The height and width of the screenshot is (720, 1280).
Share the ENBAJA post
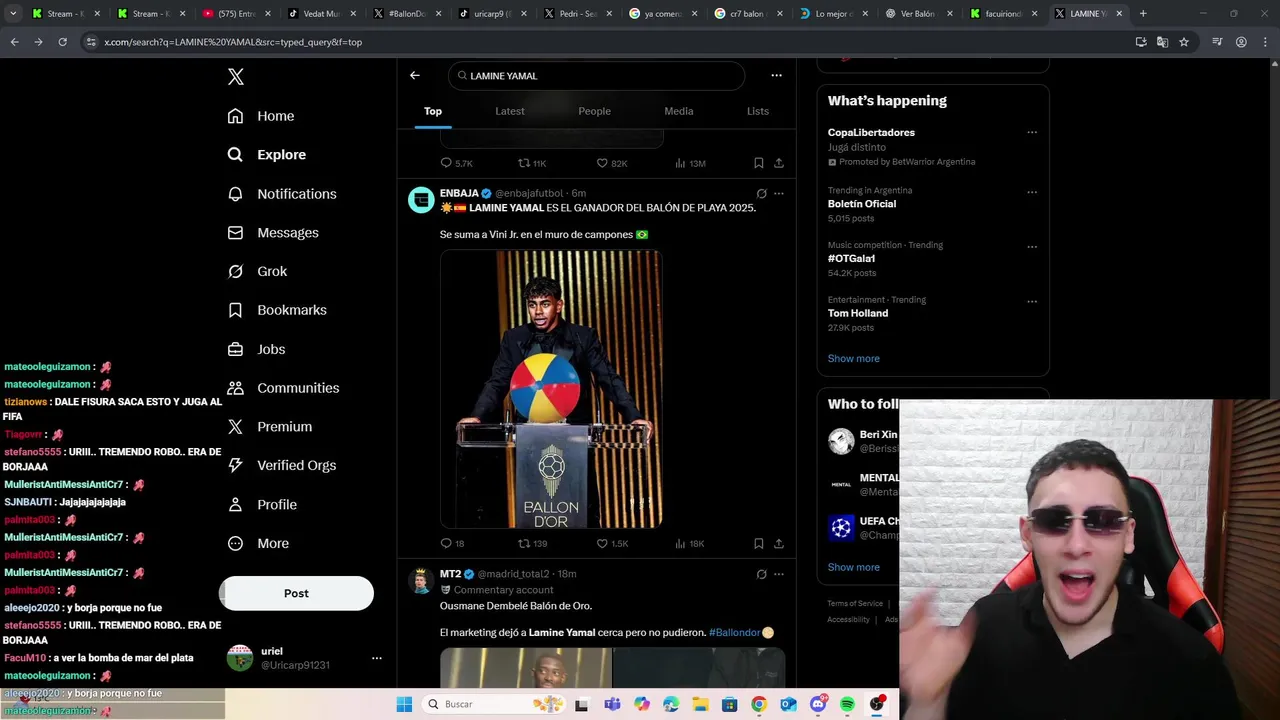click(x=779, y=544)
